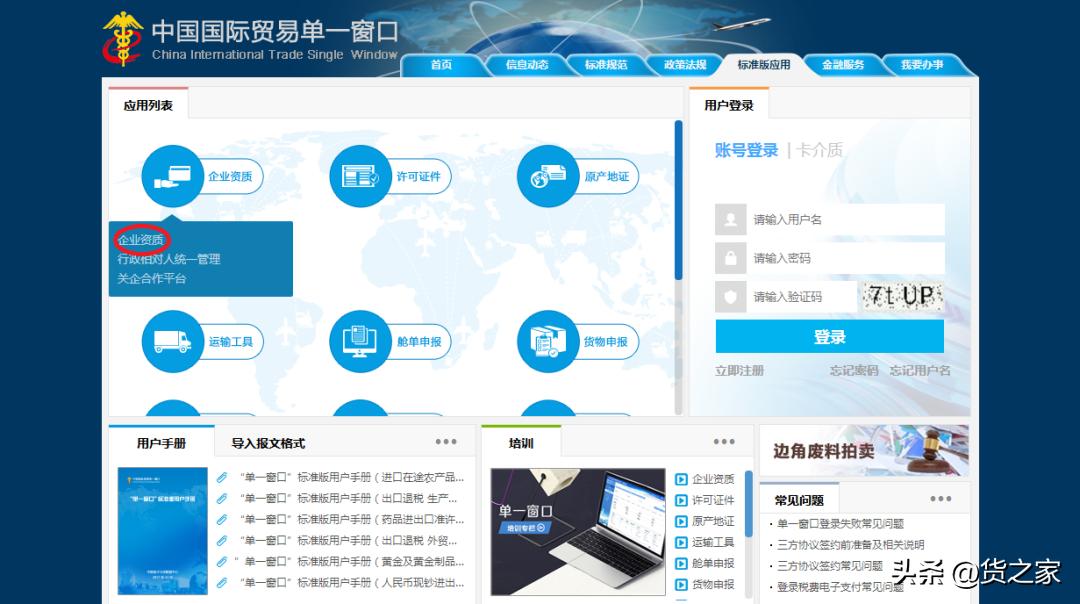Switch to the 金融服务 tab
The image size is (1080, 604).
coord(843,65)
